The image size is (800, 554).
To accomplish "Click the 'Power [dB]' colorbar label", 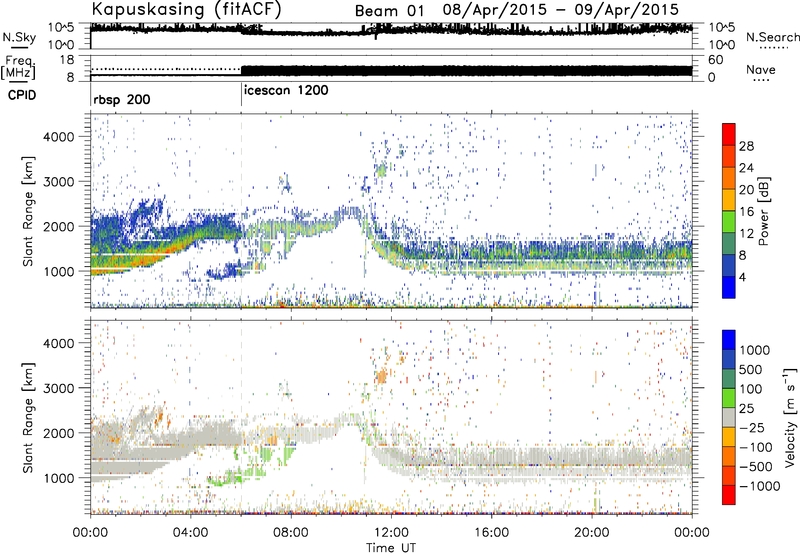I will tap(763, 211).
